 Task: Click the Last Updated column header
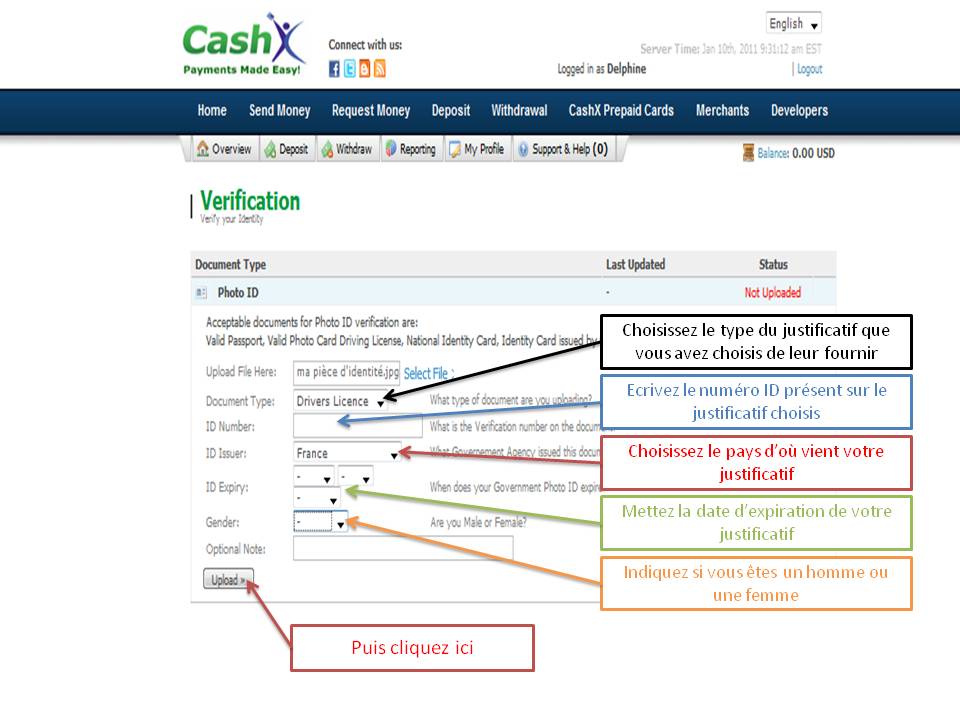636,264
